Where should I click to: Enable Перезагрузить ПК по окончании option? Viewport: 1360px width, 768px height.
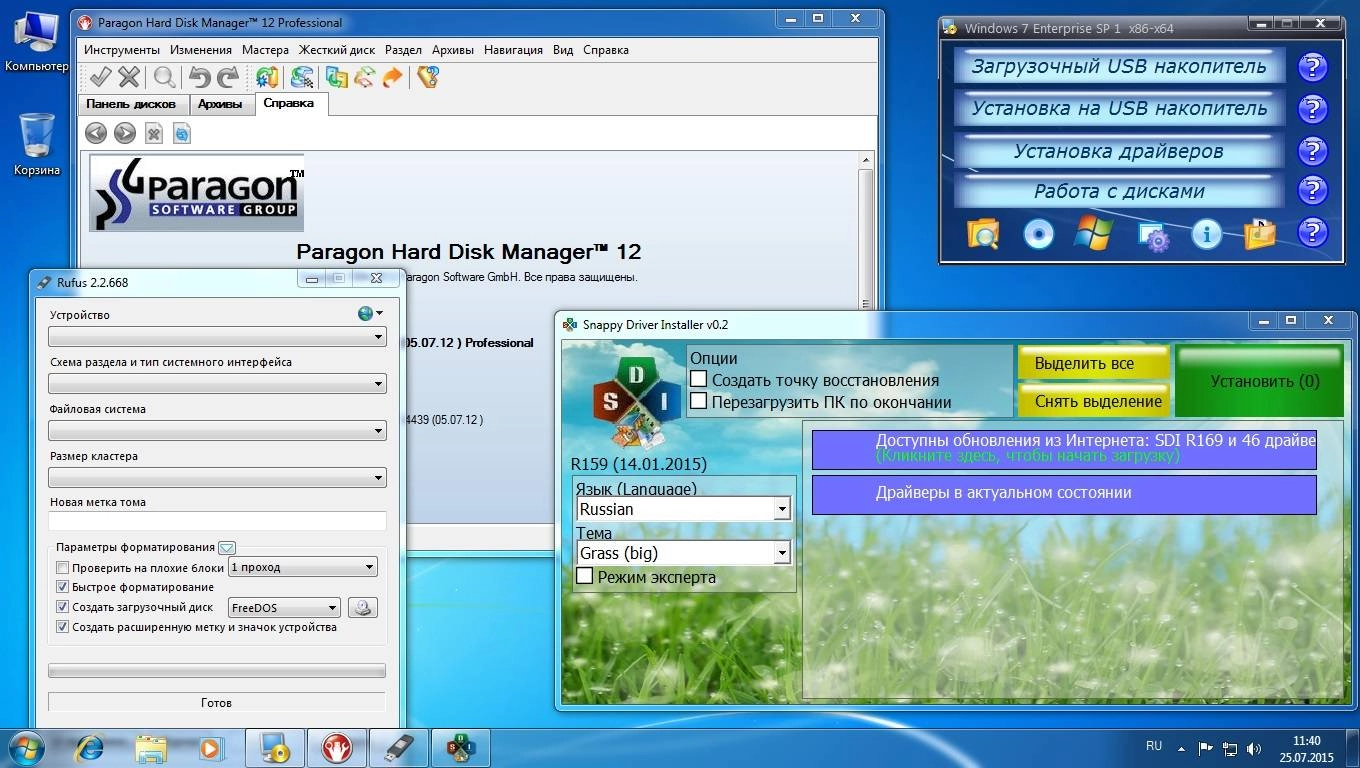(699, 401)
